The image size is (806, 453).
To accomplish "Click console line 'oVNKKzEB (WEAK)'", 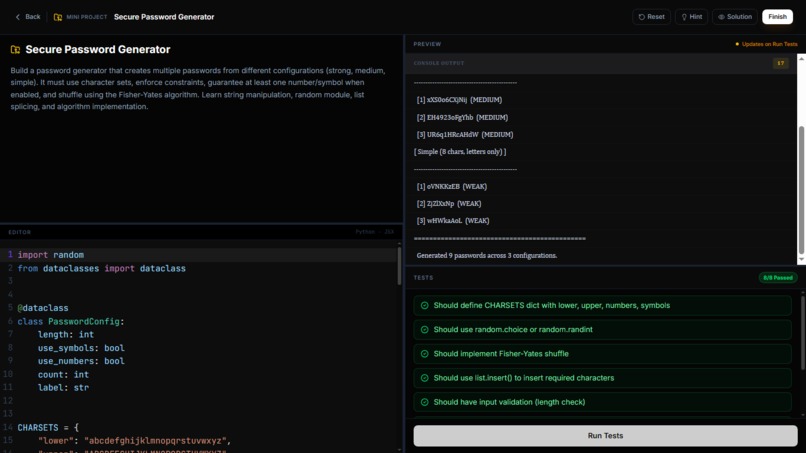I will (452, 186).
